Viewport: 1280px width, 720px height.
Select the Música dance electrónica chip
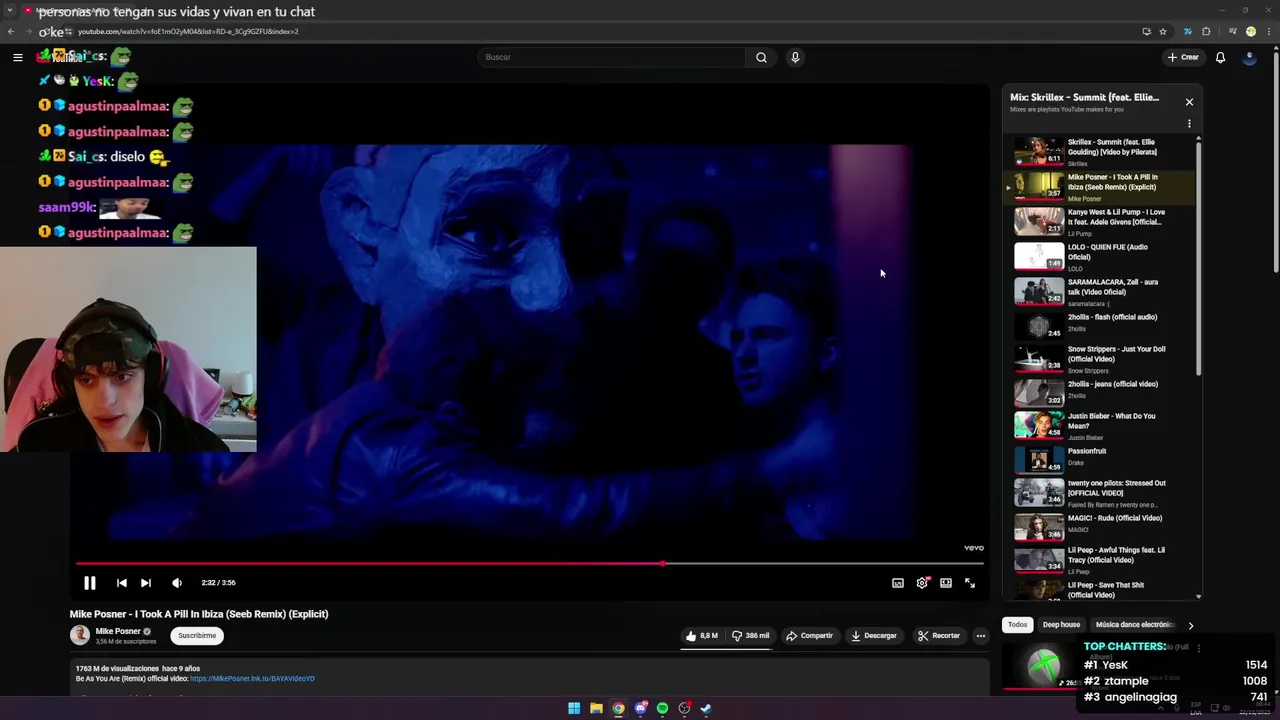click(1135, 625)
